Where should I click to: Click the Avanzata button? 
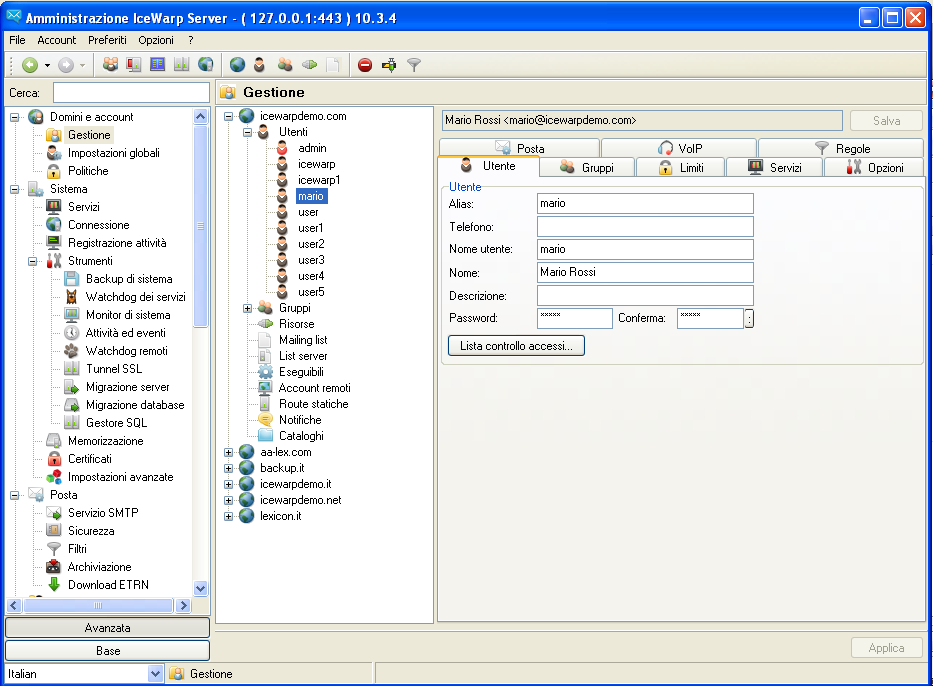pos(107,628)
